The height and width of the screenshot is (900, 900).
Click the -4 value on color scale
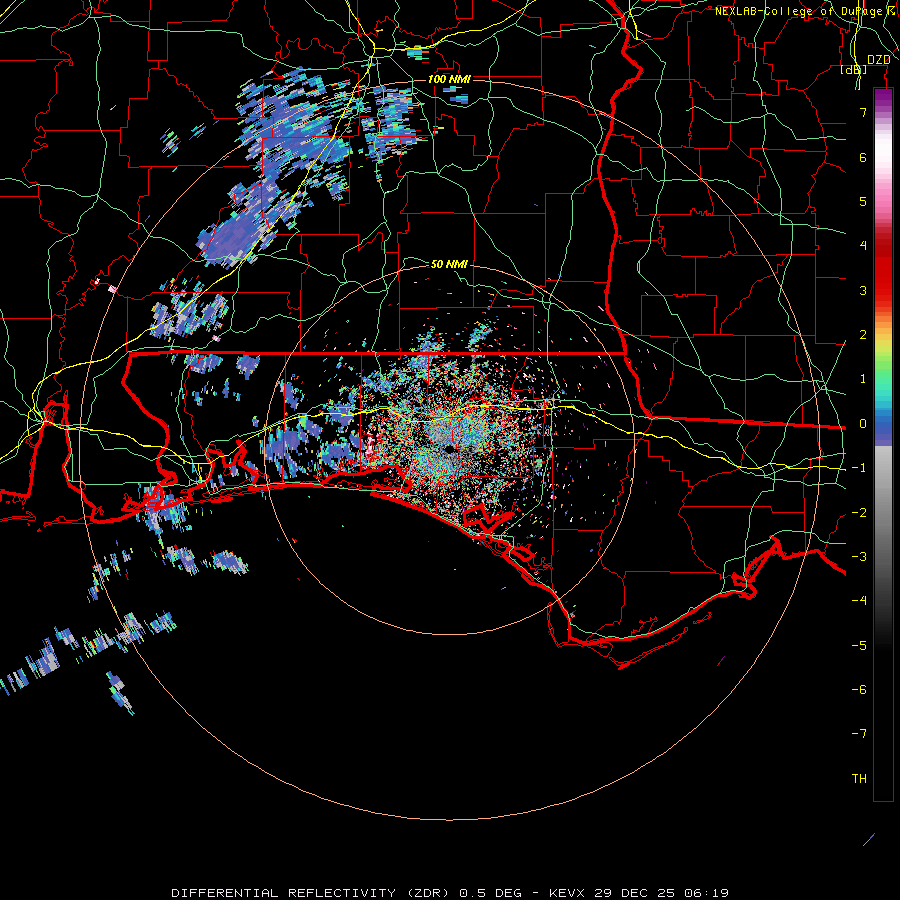click(859, 601)
